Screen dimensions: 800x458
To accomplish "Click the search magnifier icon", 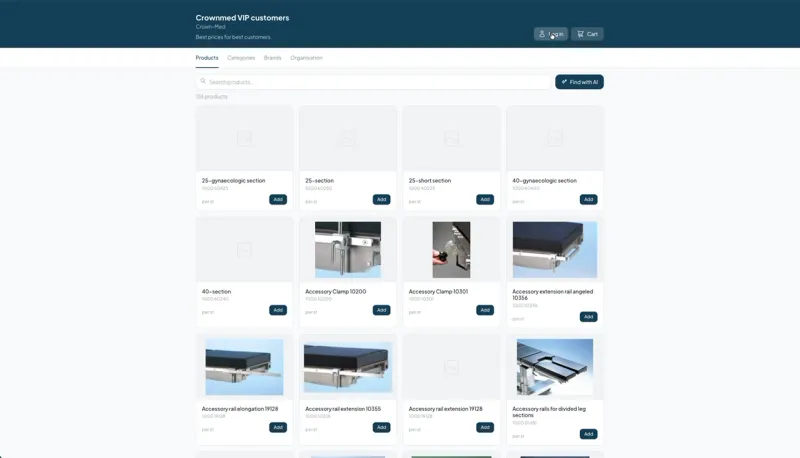I will [203, 81].
